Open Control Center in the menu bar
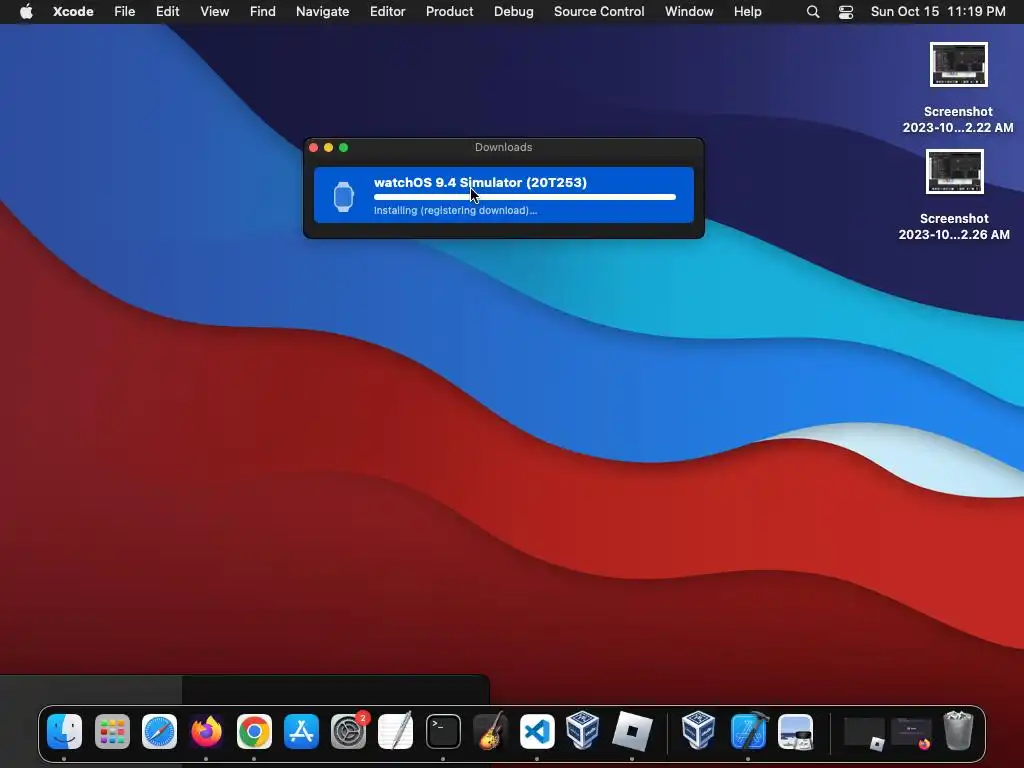The image size is (1024, 768). [846, 12]
